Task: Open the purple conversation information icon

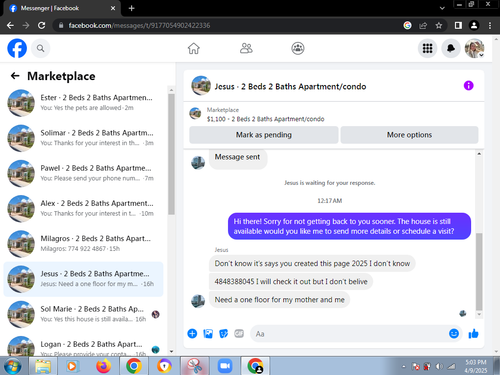Action: tap(468, 86)
